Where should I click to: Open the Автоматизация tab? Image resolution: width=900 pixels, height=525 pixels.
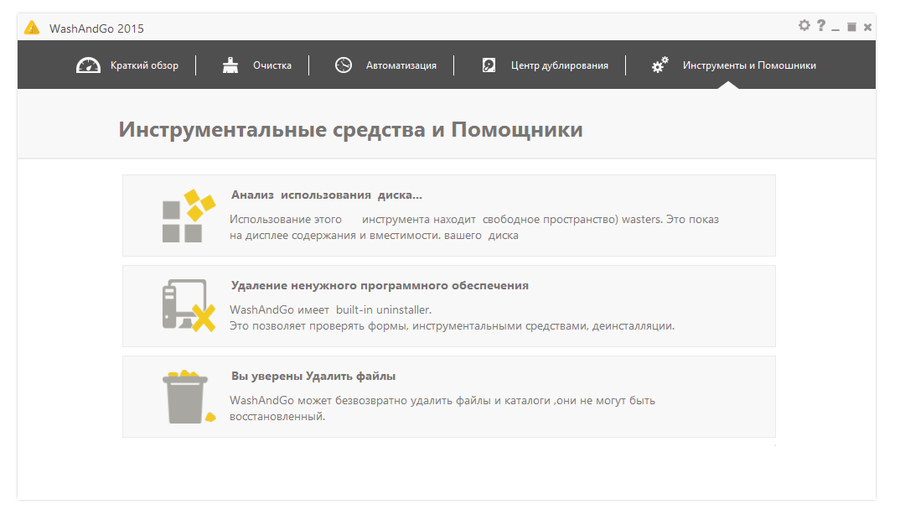(x=386, y=65)
